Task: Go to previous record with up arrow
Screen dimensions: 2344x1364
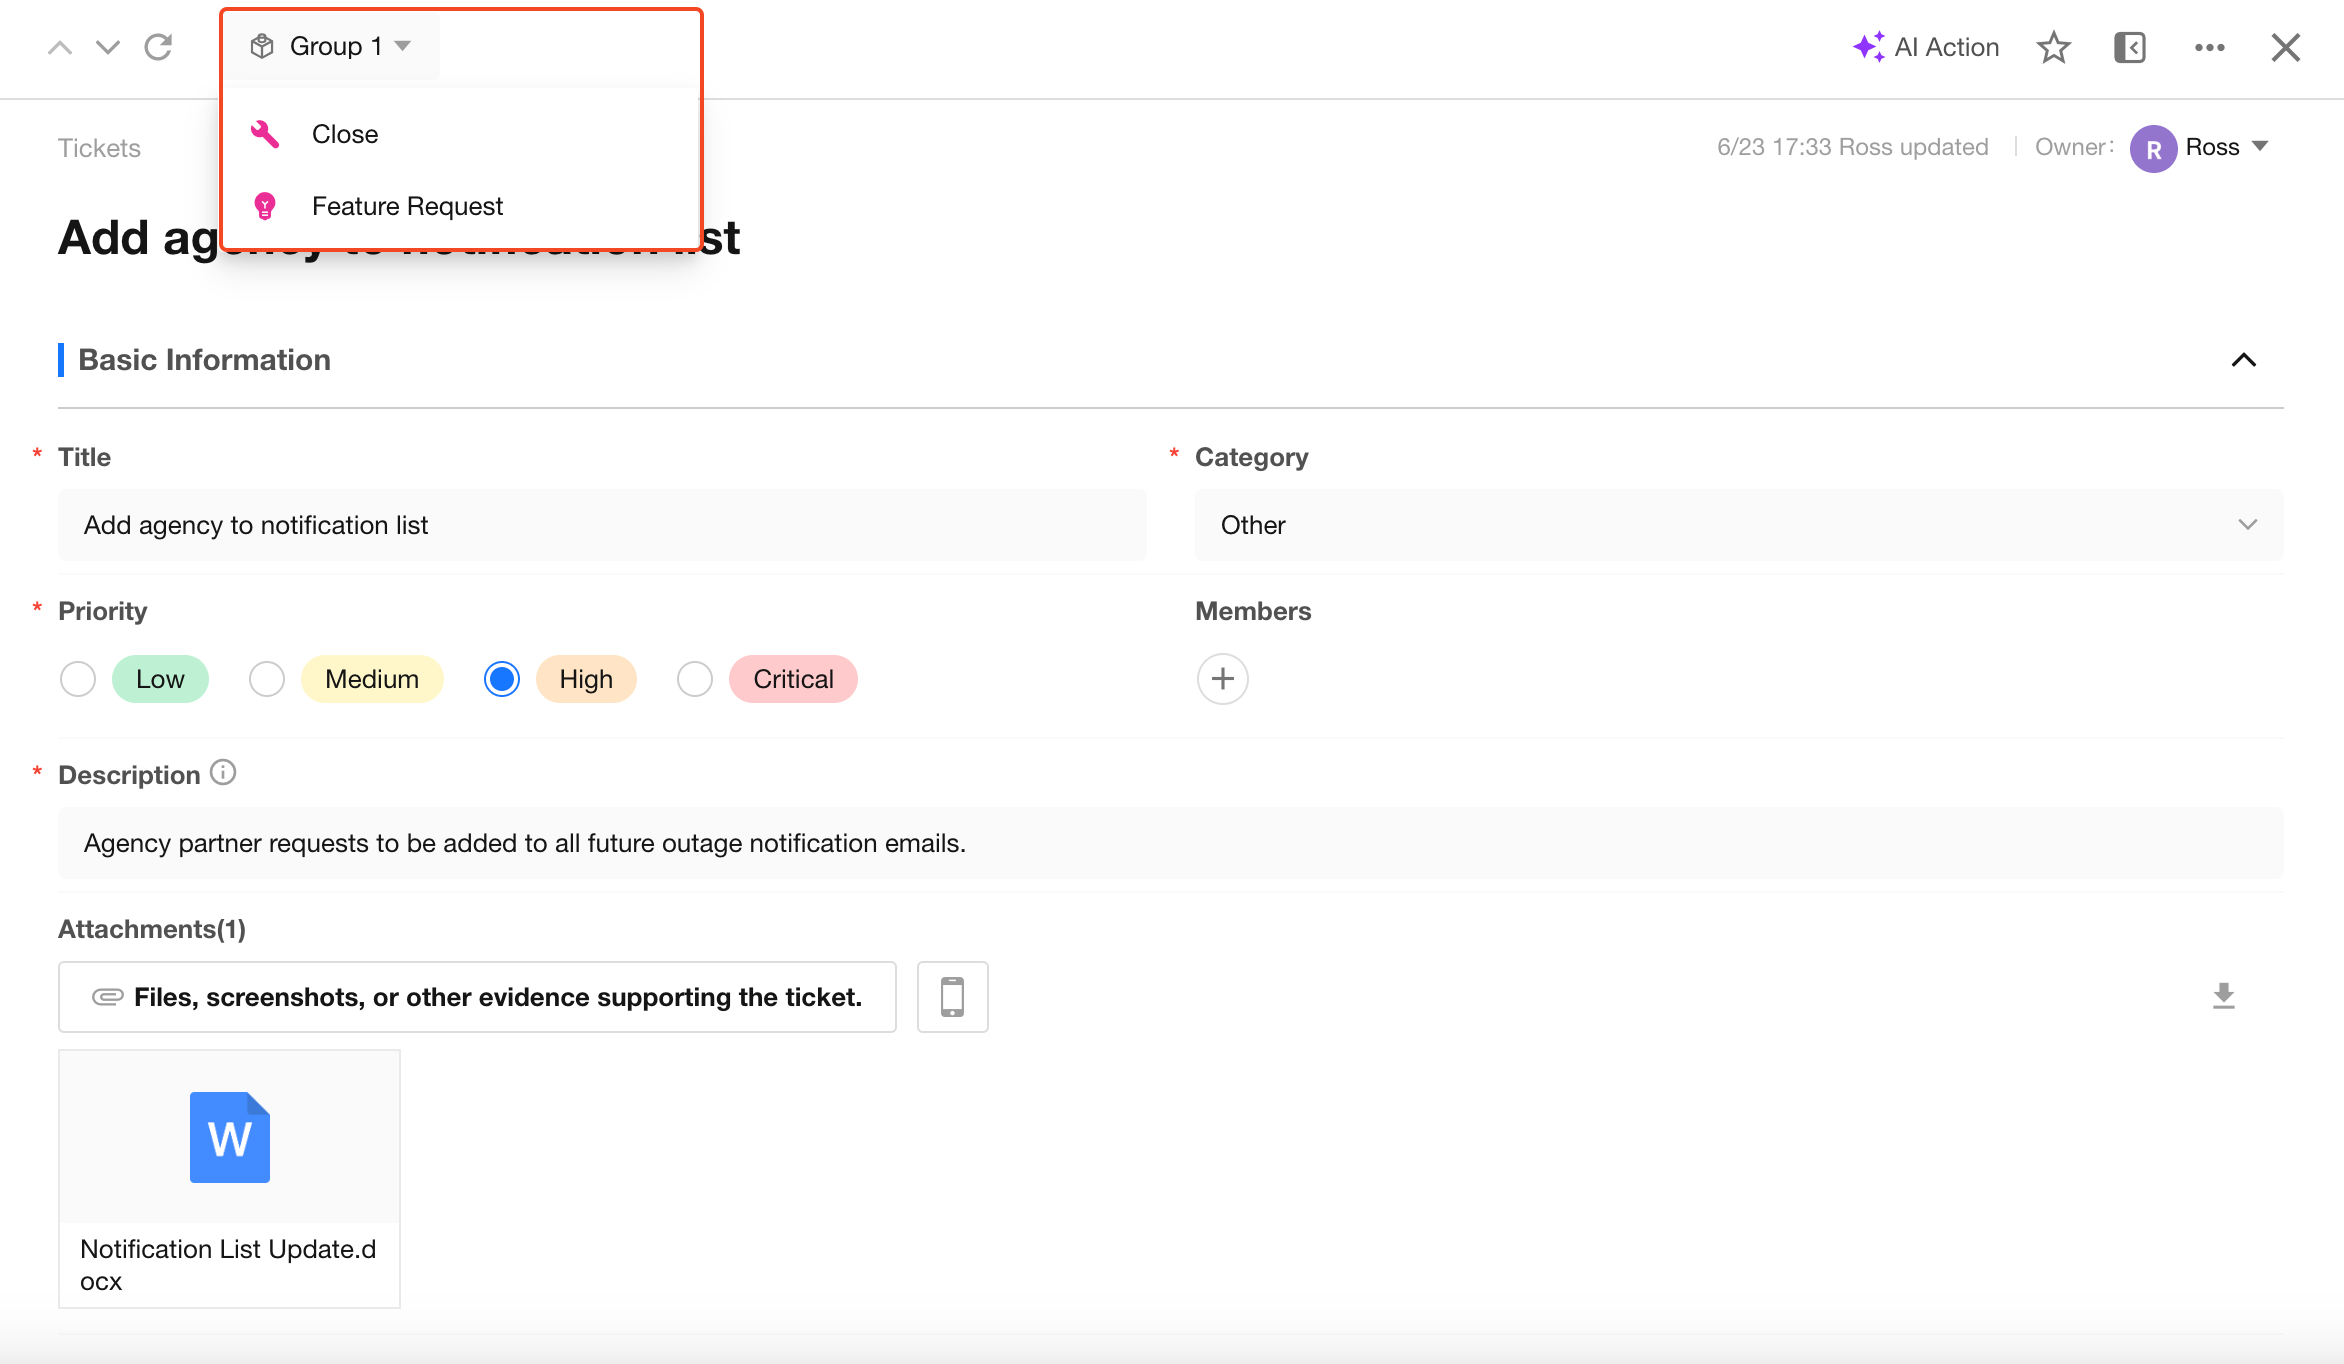Action: [60, 47]
